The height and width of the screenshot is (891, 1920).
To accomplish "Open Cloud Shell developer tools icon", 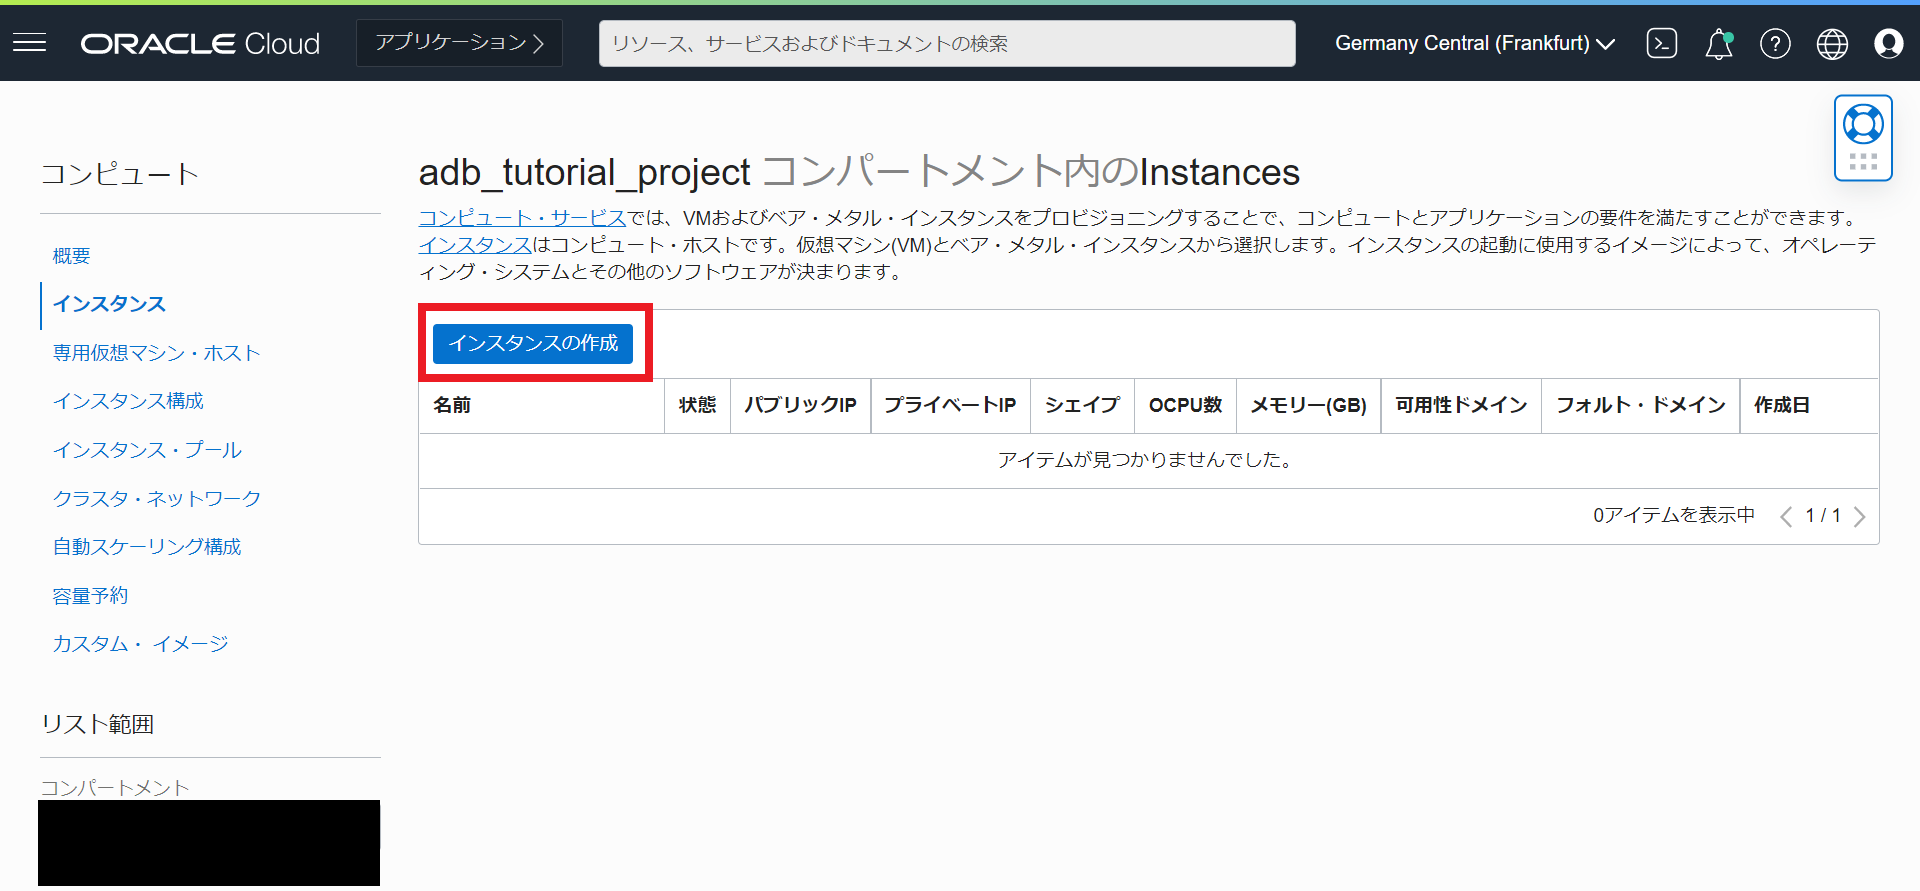I will 1662,43.
